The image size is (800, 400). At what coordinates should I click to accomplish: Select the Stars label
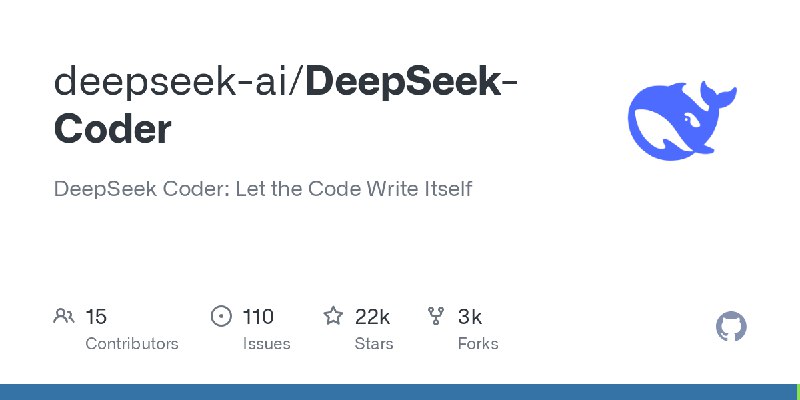(x=374, y=344)
